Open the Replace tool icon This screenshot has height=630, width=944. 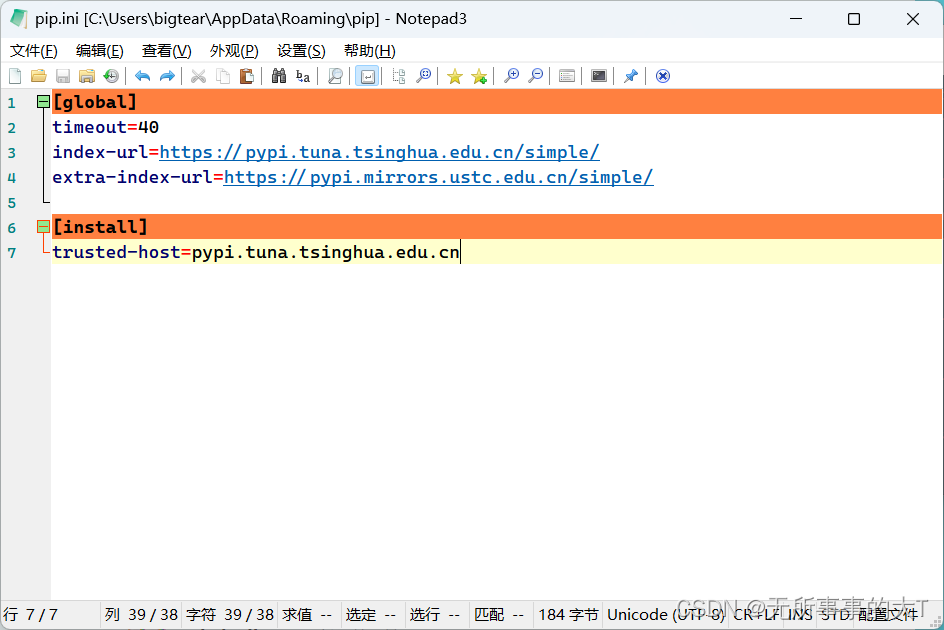(303, 76)
